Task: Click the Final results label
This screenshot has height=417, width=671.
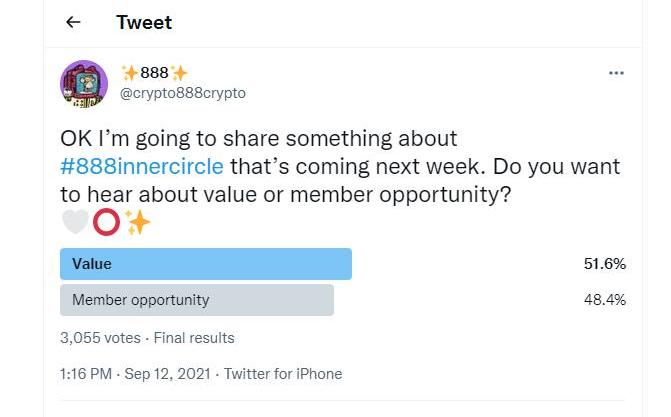Action: 197,338
